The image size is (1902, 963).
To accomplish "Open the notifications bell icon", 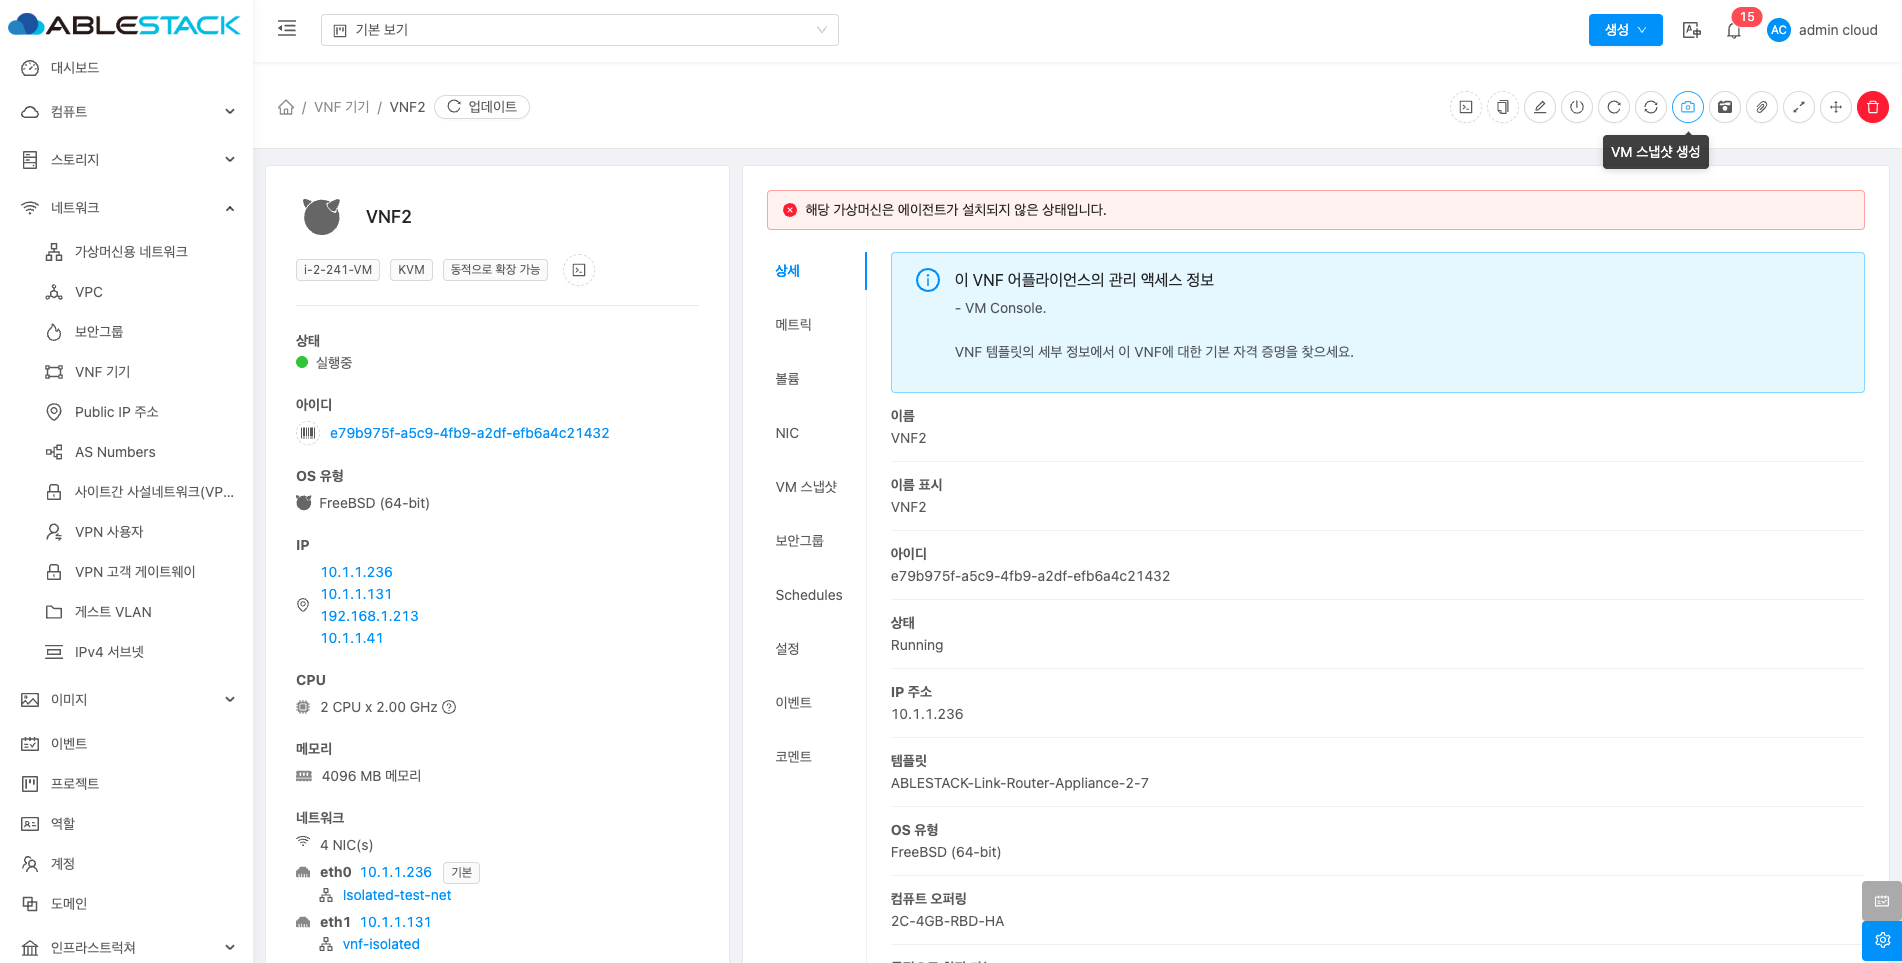I will (x=1733, y=31).
